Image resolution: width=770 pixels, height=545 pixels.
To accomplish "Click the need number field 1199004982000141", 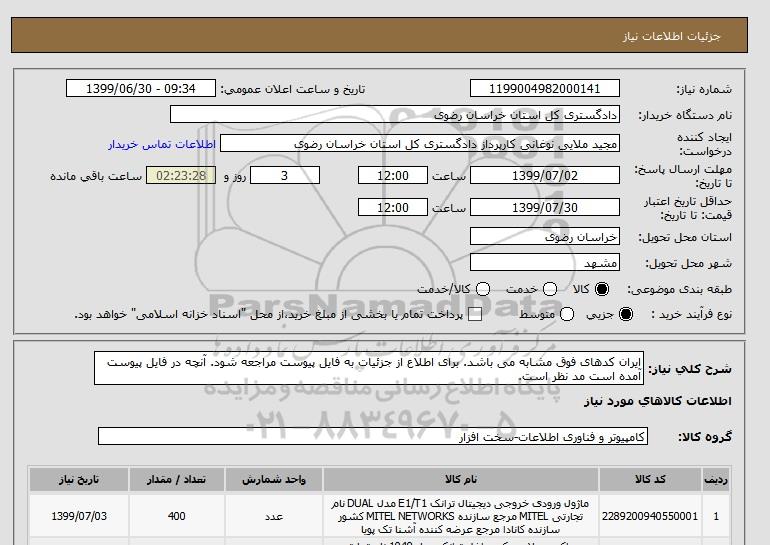I will pos(545,88).
